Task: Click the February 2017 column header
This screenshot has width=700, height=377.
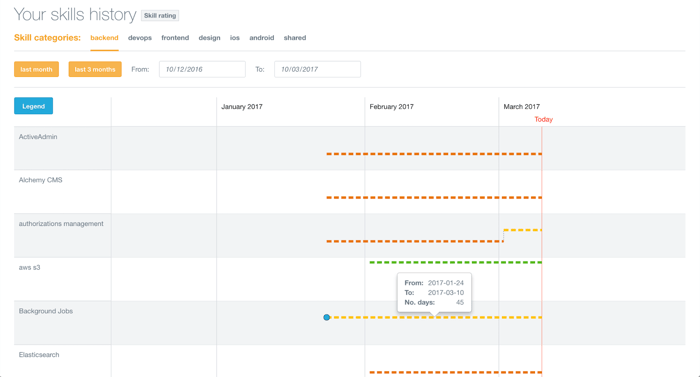Action: pyautogui.click(x=392, y=107)
